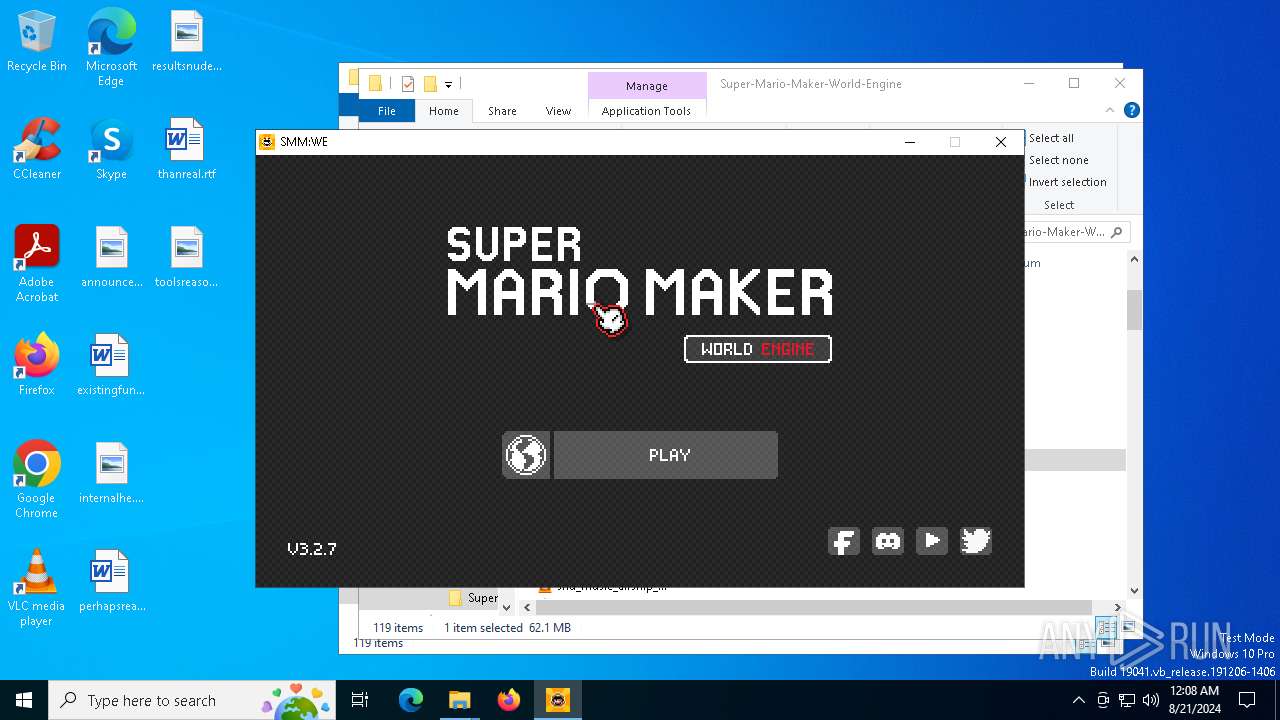The height and width of the screenshot is (720, 1280).
Task: Click Select all in Explorer ribbon
Action: coord(1051,138)
